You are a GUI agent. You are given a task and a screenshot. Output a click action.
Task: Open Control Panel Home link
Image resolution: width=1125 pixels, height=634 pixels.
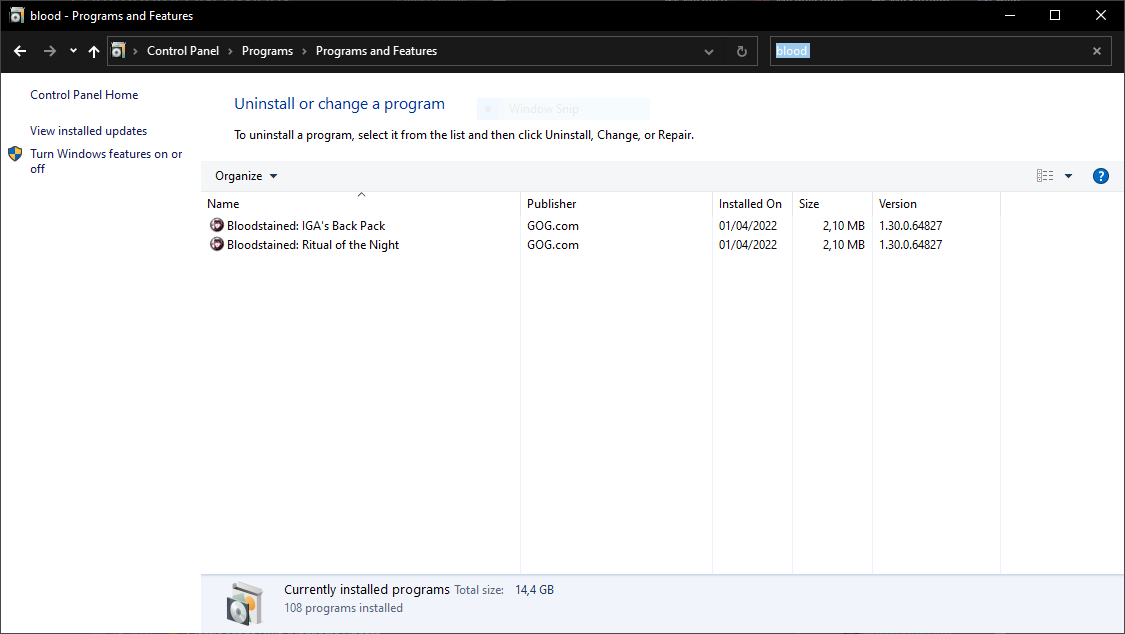coord(84,95)
